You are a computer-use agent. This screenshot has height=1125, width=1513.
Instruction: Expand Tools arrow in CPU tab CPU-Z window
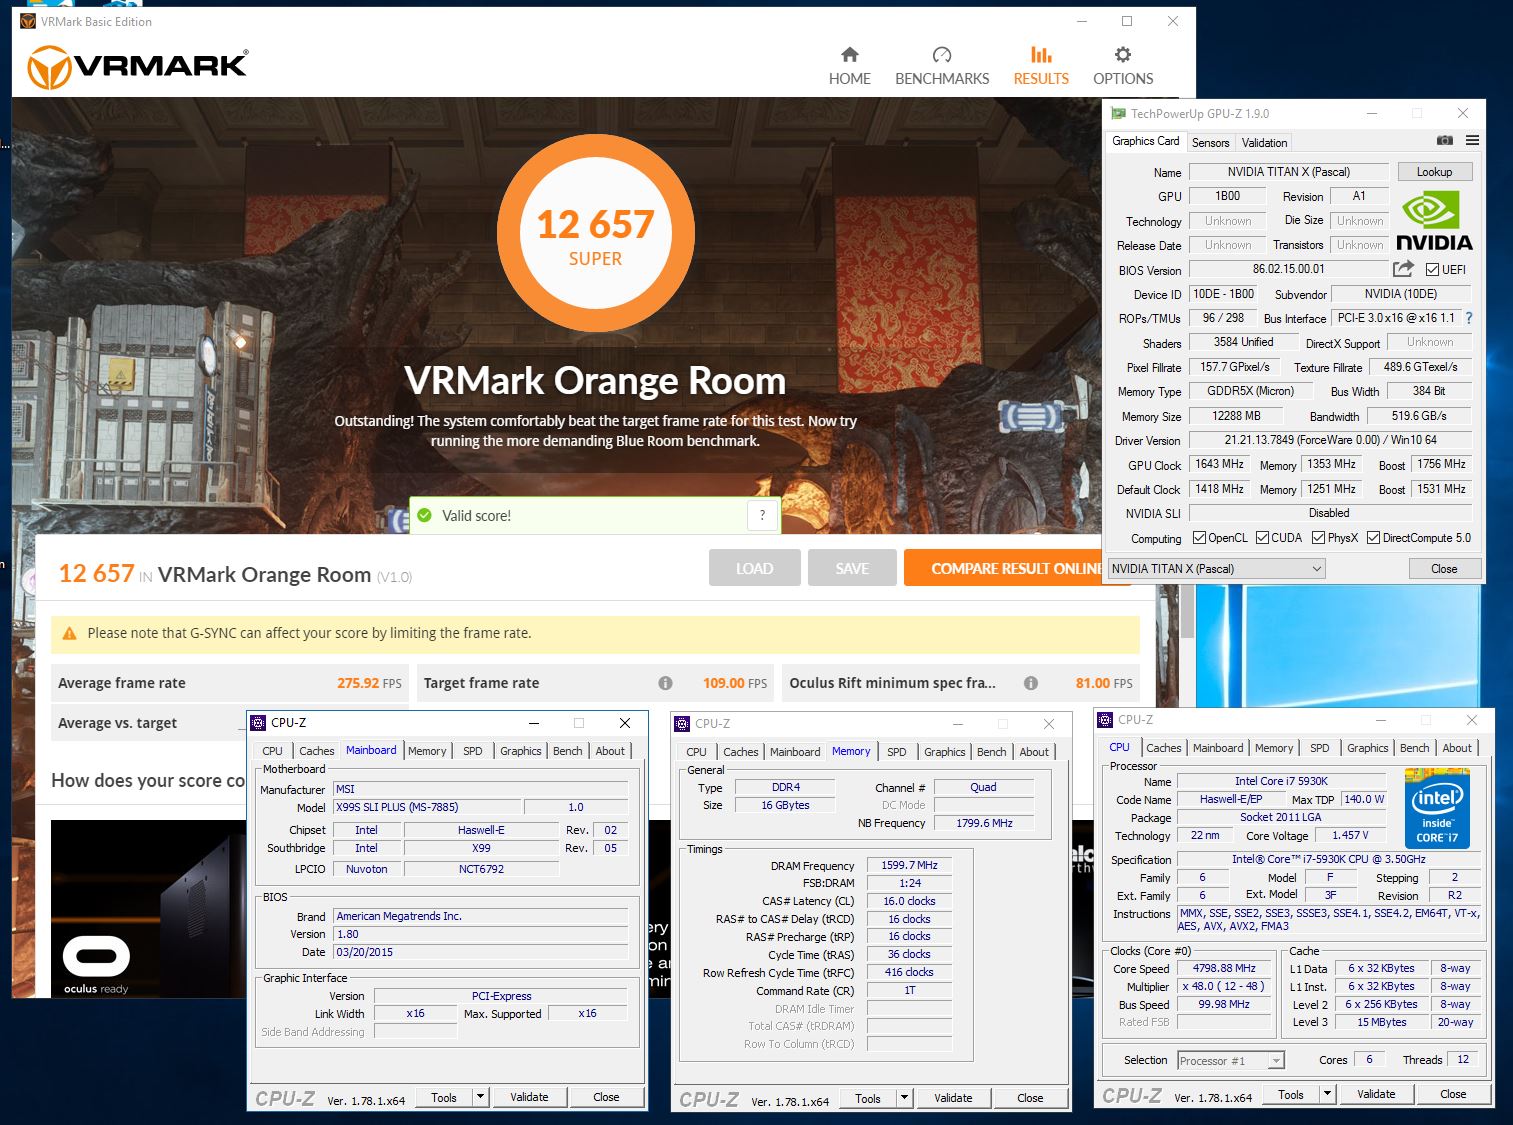1327,1095
